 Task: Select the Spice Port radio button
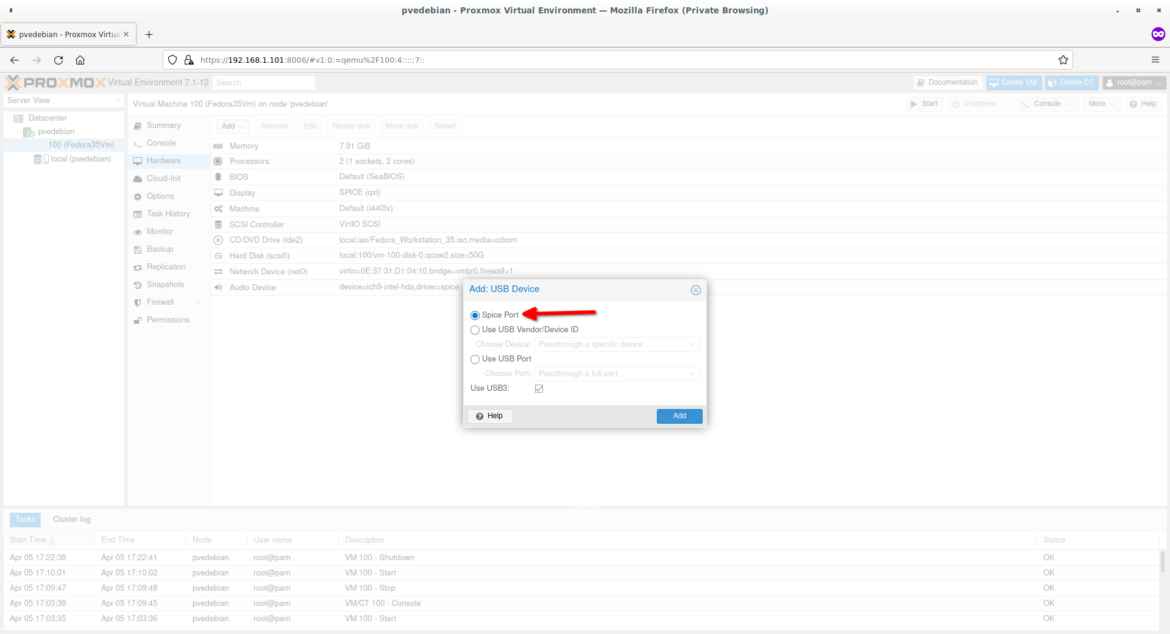(475, 314)
